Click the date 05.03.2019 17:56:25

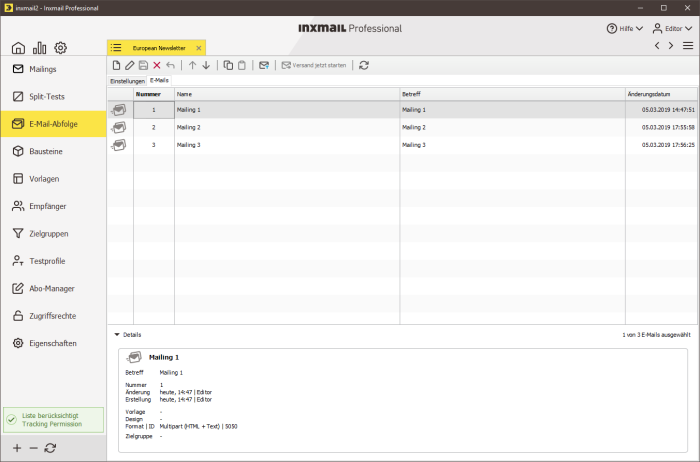668,145
